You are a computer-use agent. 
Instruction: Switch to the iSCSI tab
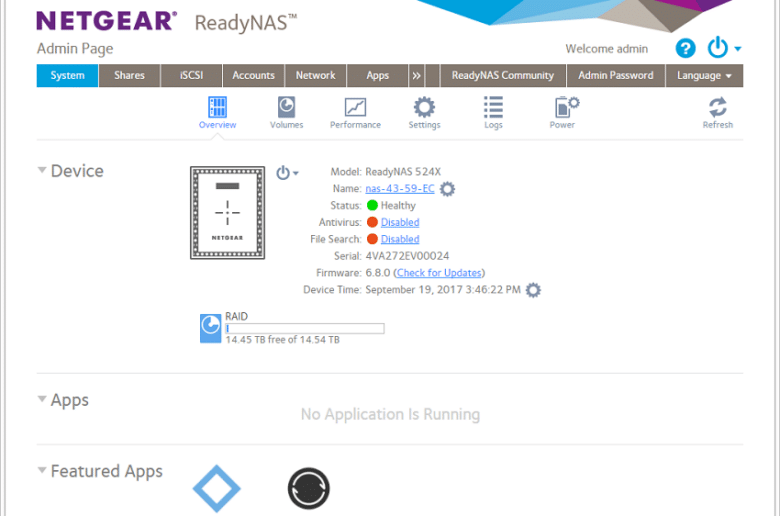pos(192,76)
